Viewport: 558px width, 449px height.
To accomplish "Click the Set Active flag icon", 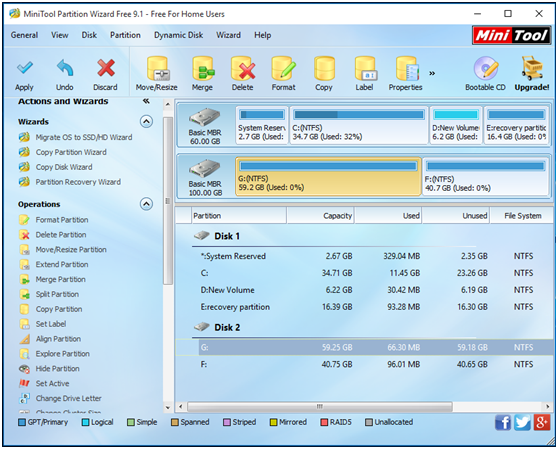I will coord(24,383).
